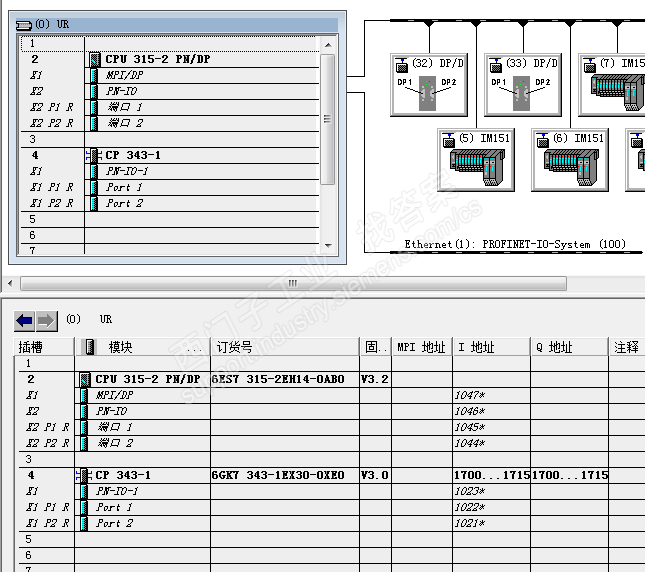Click the 订货号 column header

pyautogui.click(x=285, y=347)
